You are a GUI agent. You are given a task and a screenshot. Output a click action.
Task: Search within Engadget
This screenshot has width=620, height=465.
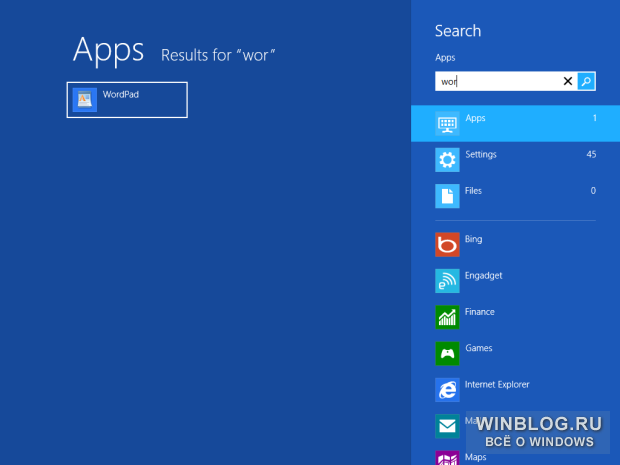484,276
